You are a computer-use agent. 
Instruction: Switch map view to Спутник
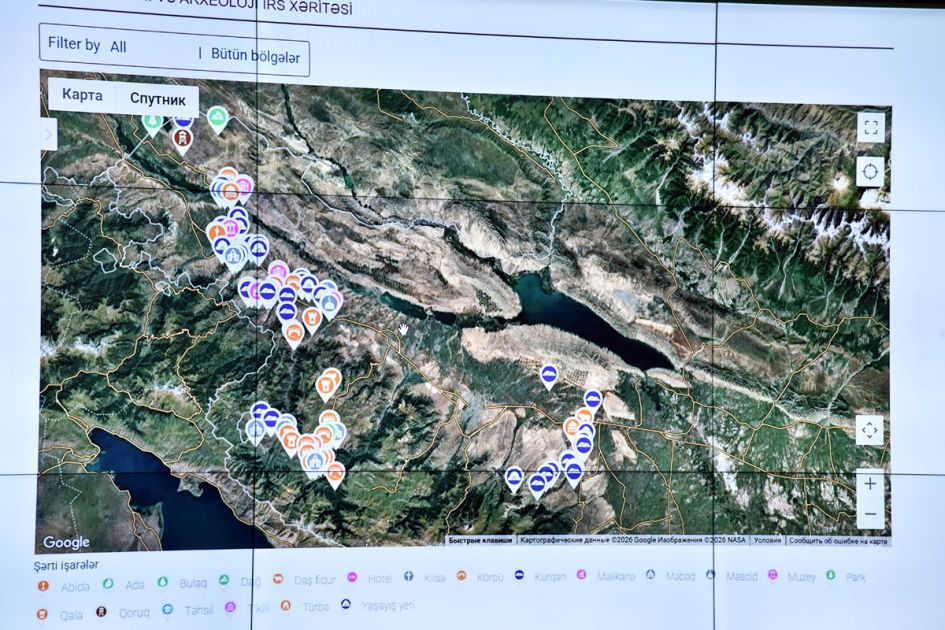(x=157, y=99)
